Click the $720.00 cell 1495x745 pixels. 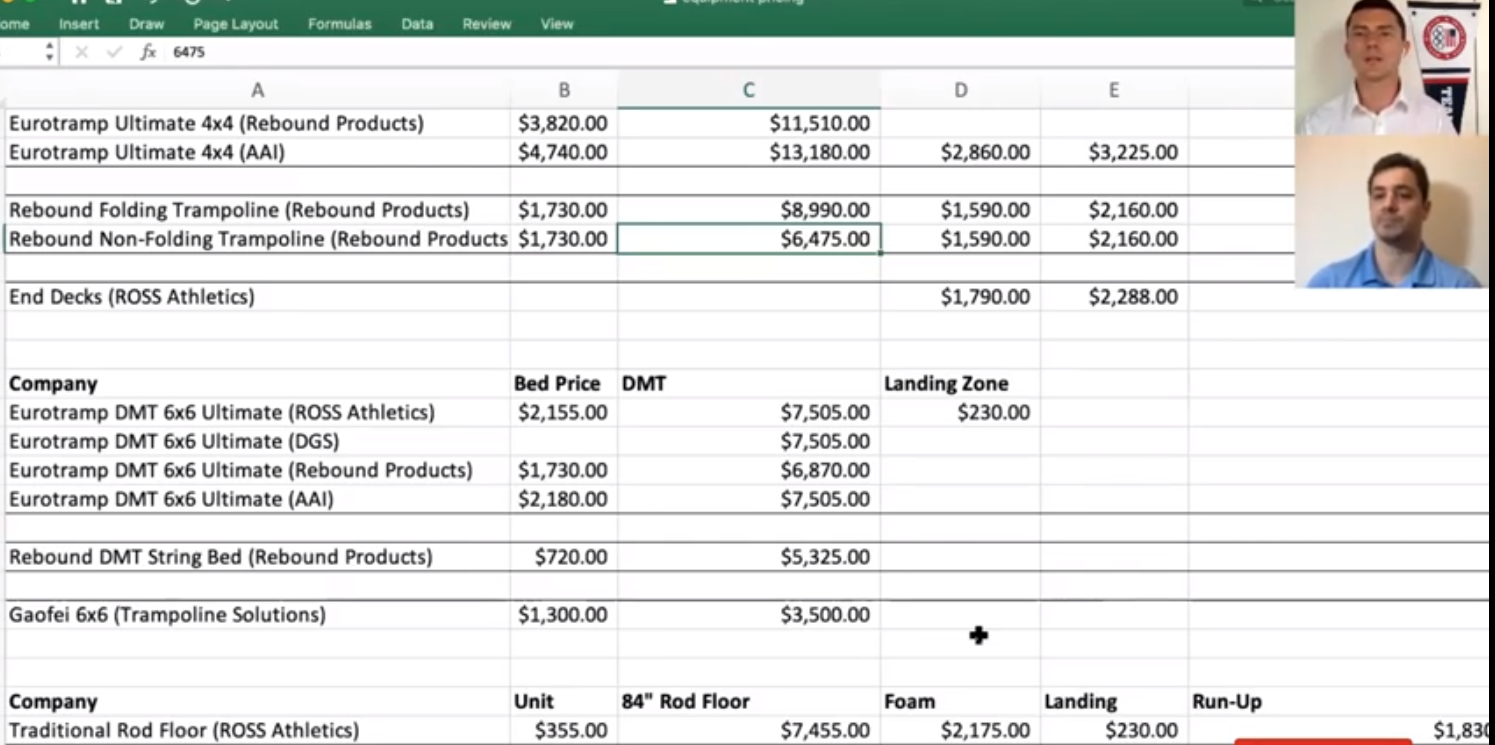pyautogui.click(x=564, y=557)
